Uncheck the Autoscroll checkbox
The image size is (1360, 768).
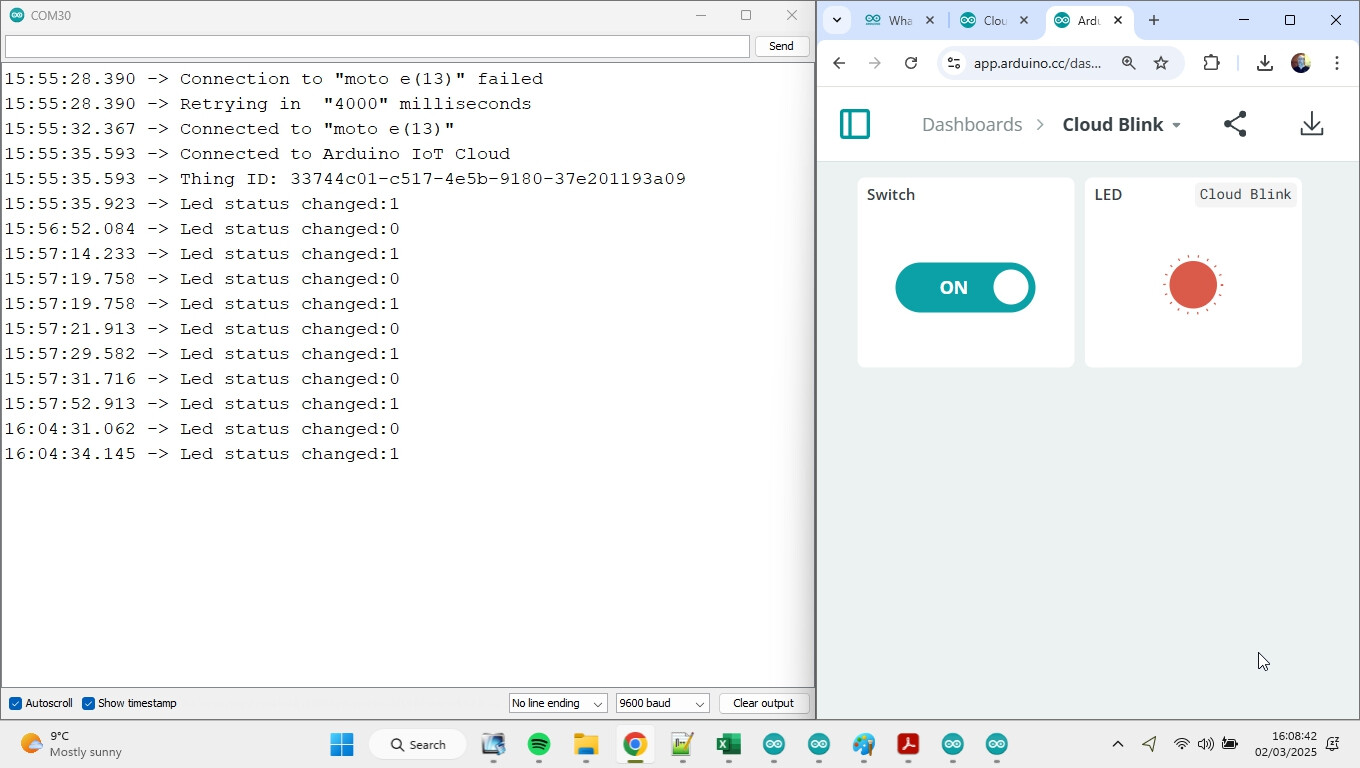pyautogui.click(x=14, y=703)
